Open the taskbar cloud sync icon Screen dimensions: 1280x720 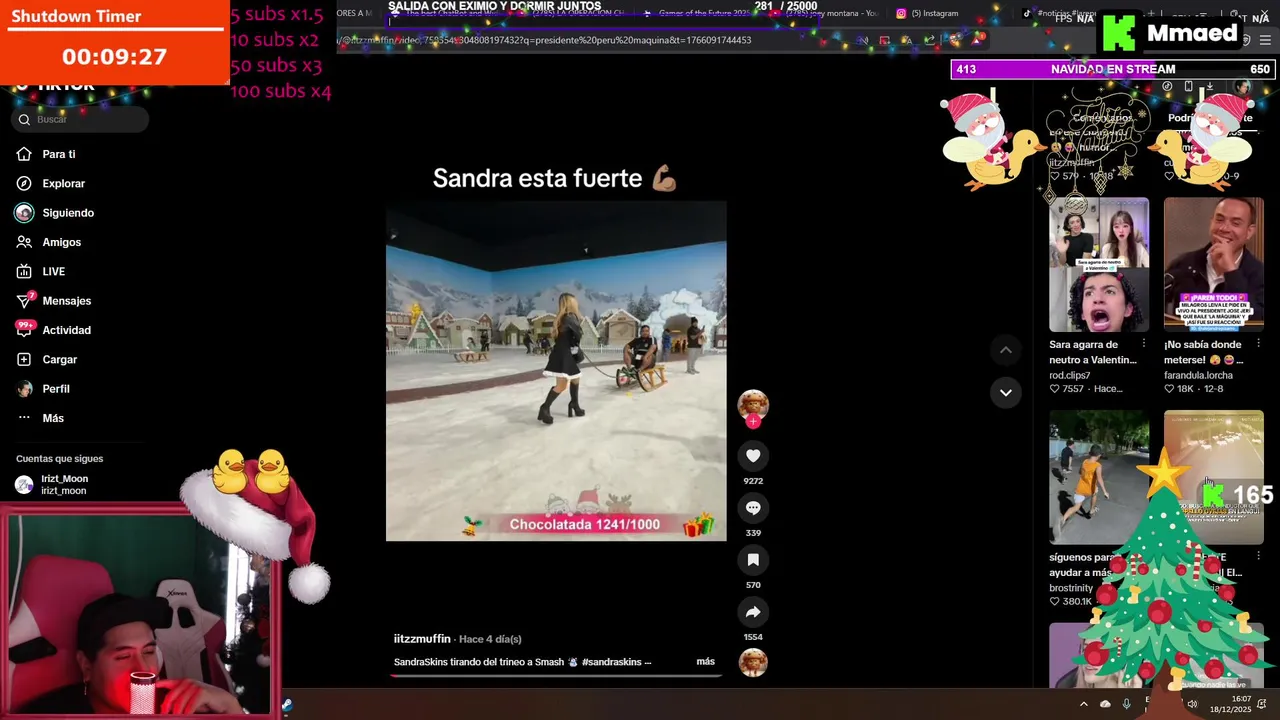pos(1105,704)
